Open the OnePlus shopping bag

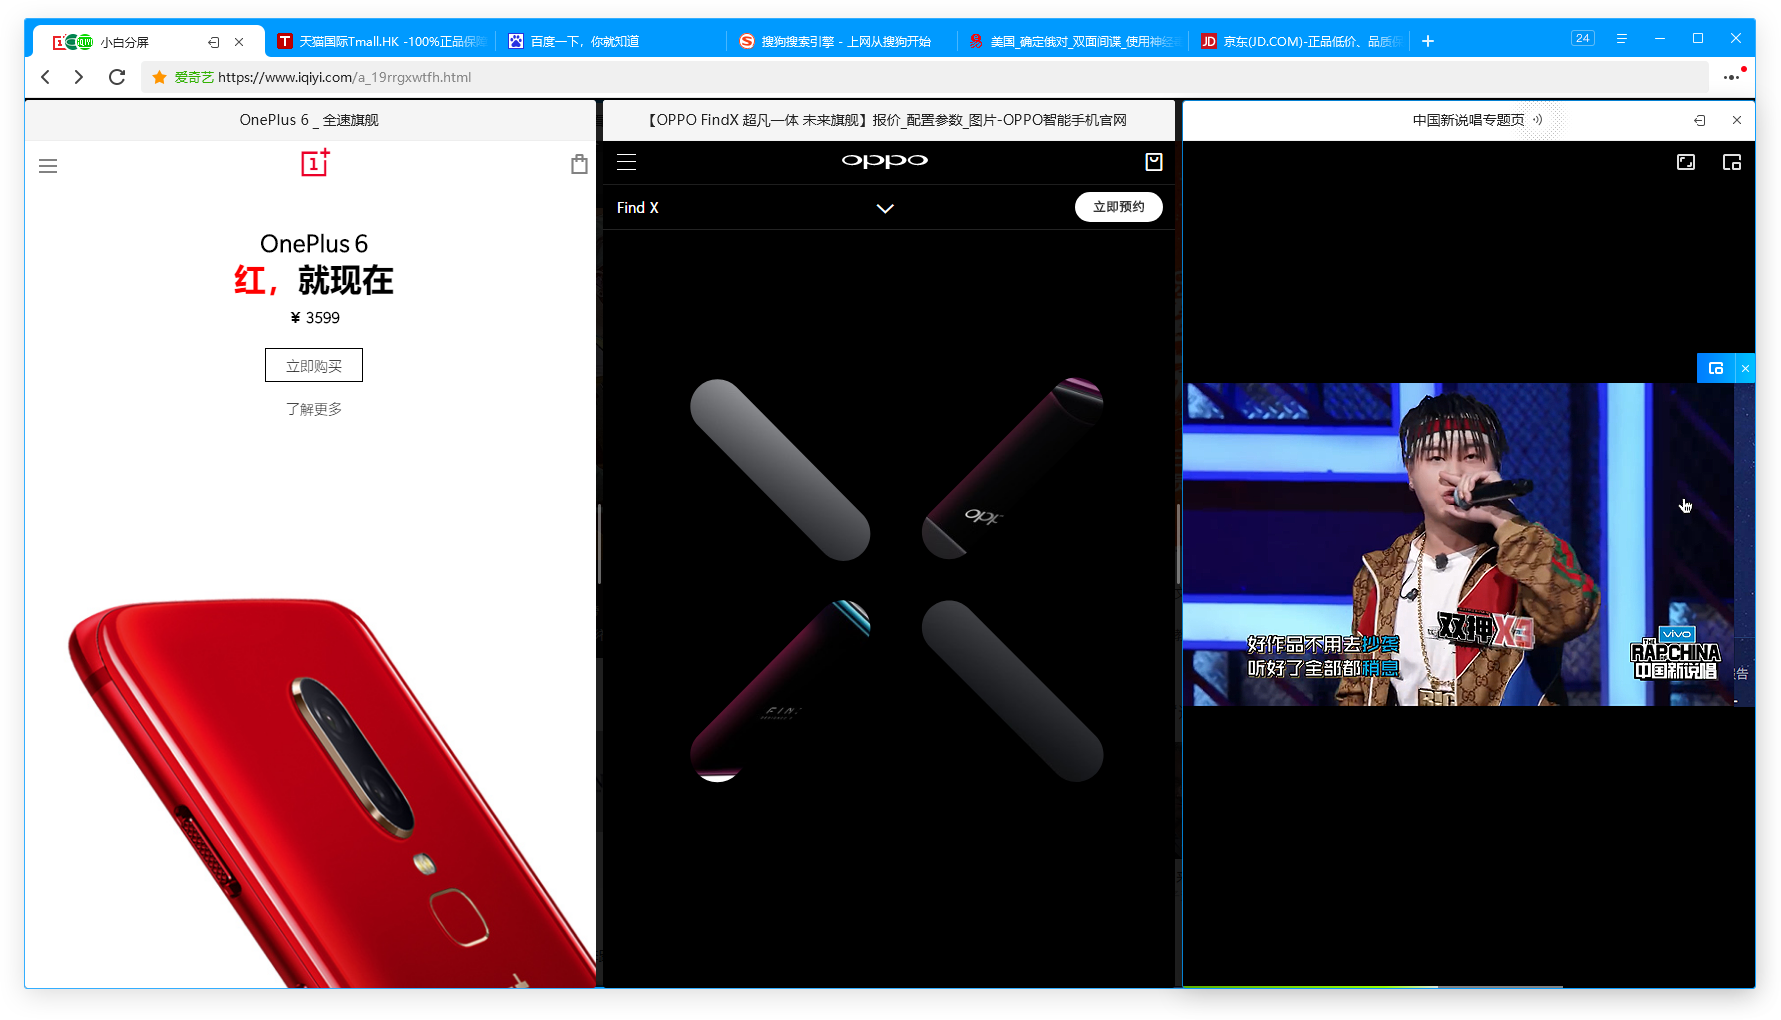click(x=579, y=164)
